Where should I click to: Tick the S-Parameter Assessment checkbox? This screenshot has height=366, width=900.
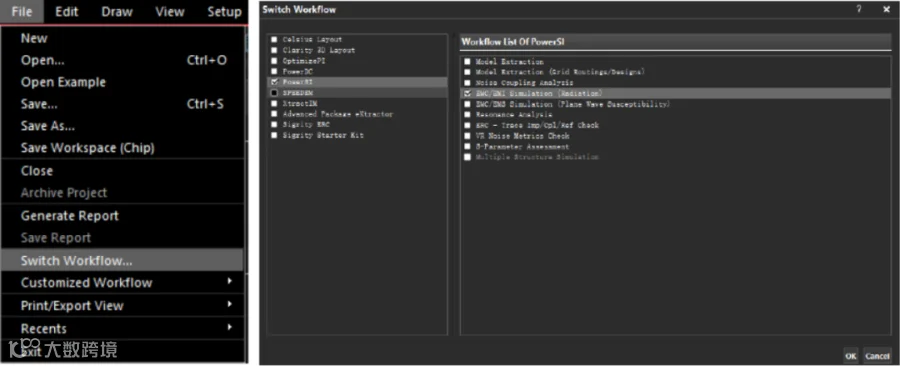point(468,146)
